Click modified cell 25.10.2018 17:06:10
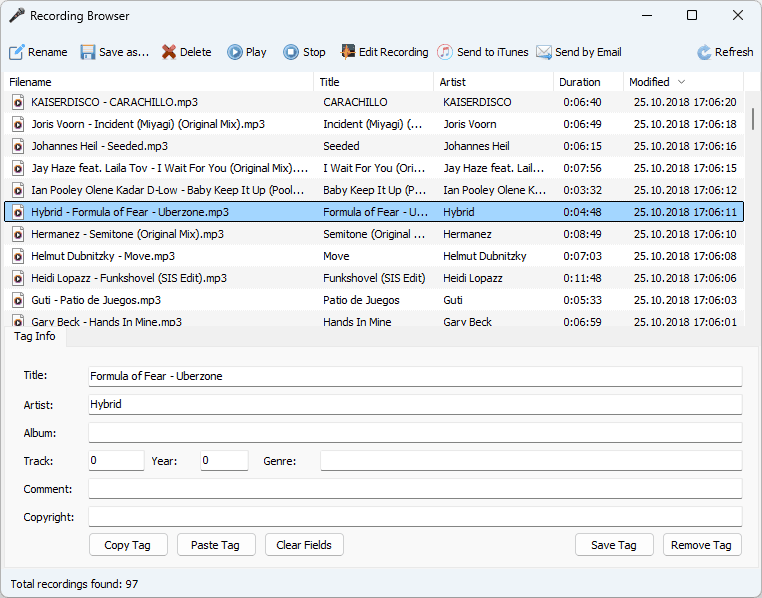This screenshot has height=598, width=762. click(685, 234)
